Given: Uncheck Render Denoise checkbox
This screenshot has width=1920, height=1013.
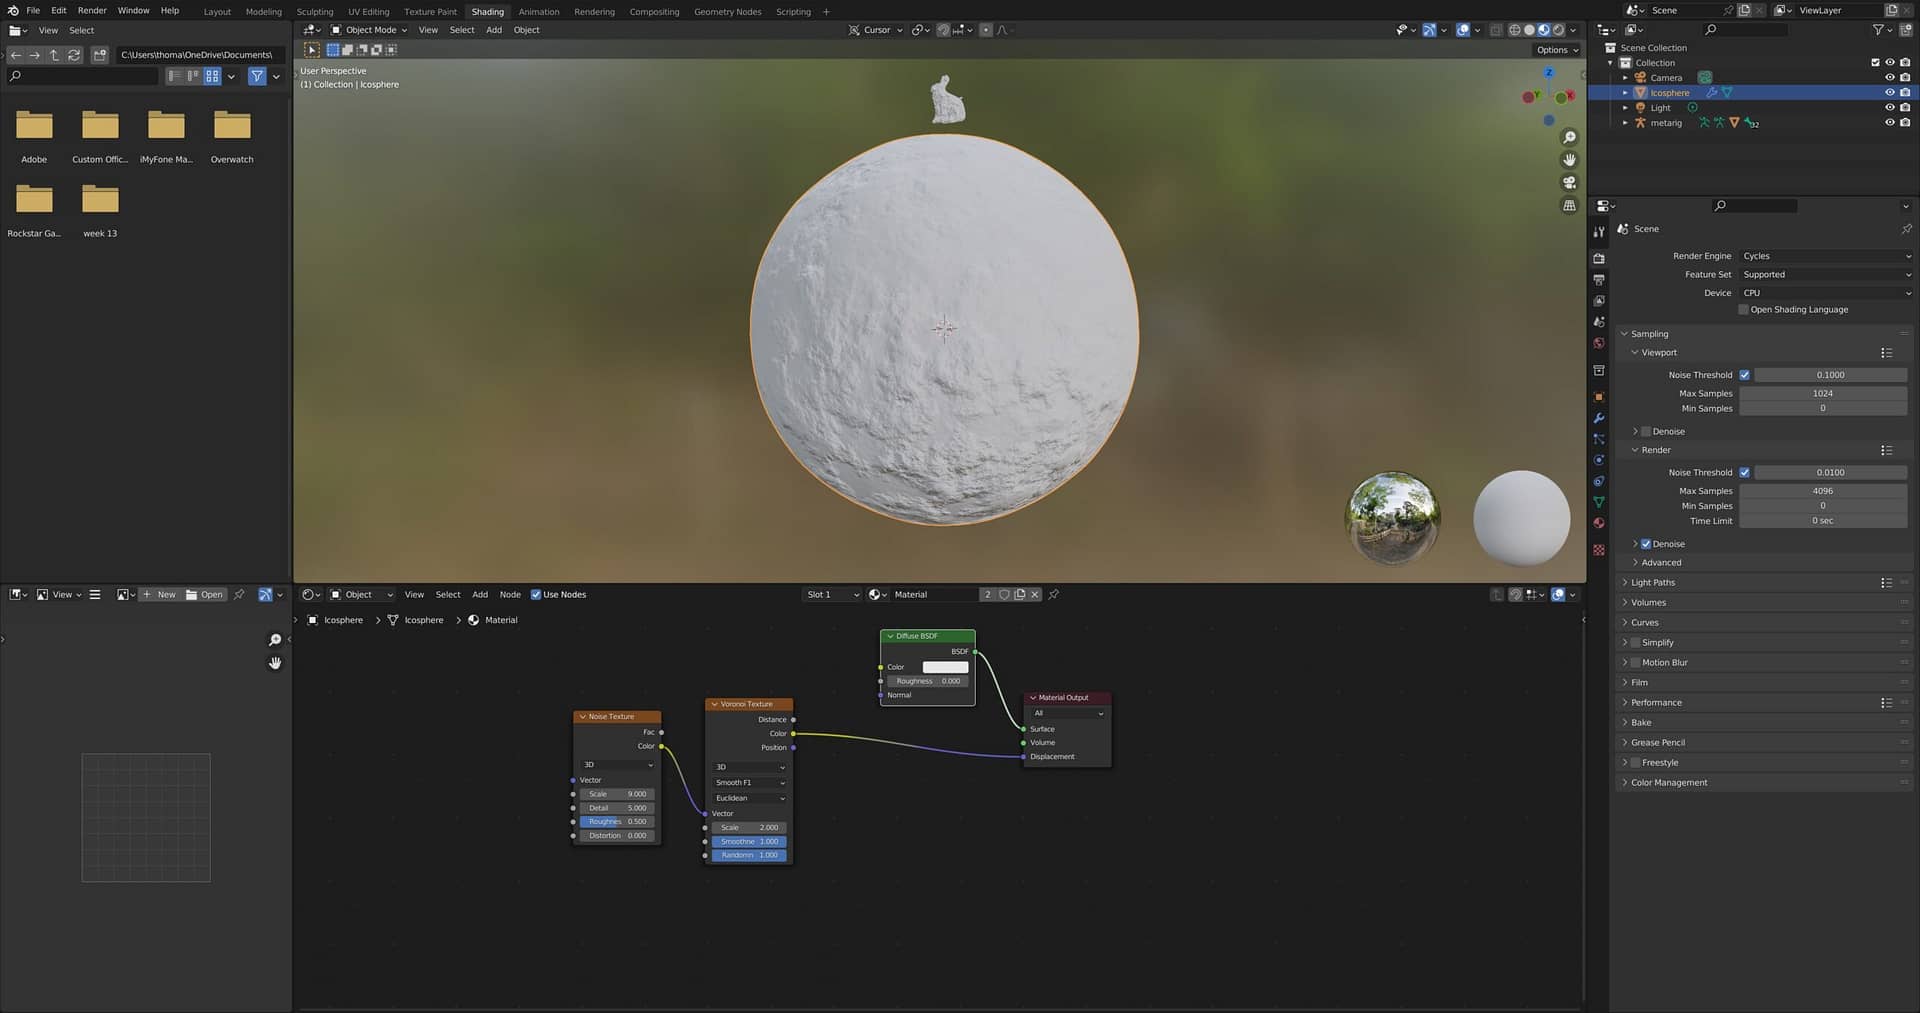Looking at the screenshot, I should [1646, 544].
